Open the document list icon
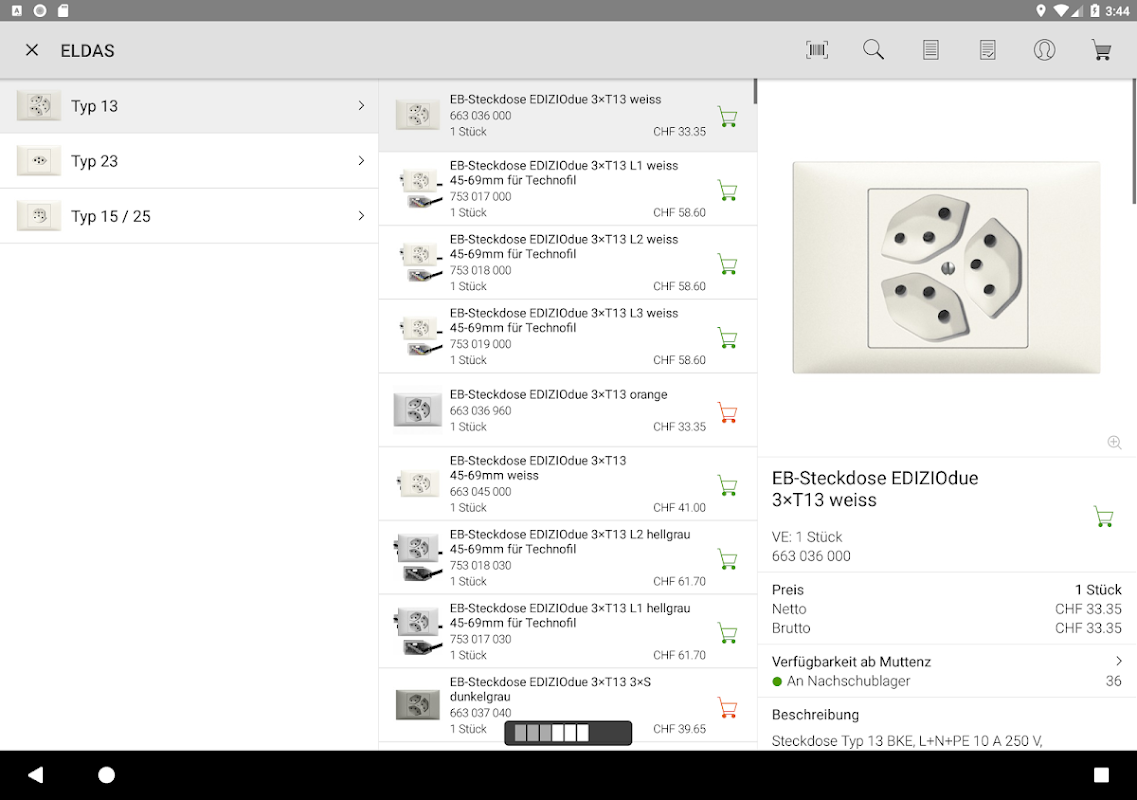Screen dimensions: 1137x800 coord(930,50)
